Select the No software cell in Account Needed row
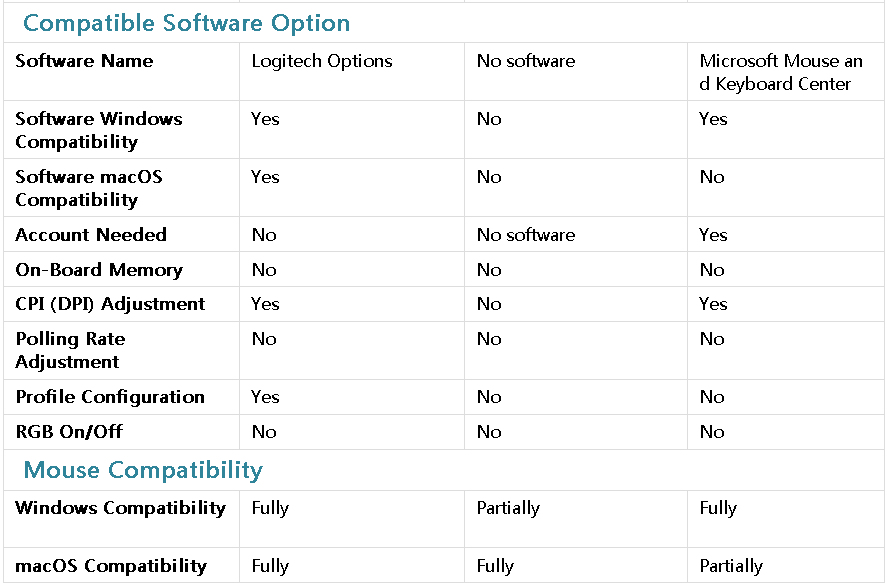This screenshot has height=585, width=887. coord(526,235)
